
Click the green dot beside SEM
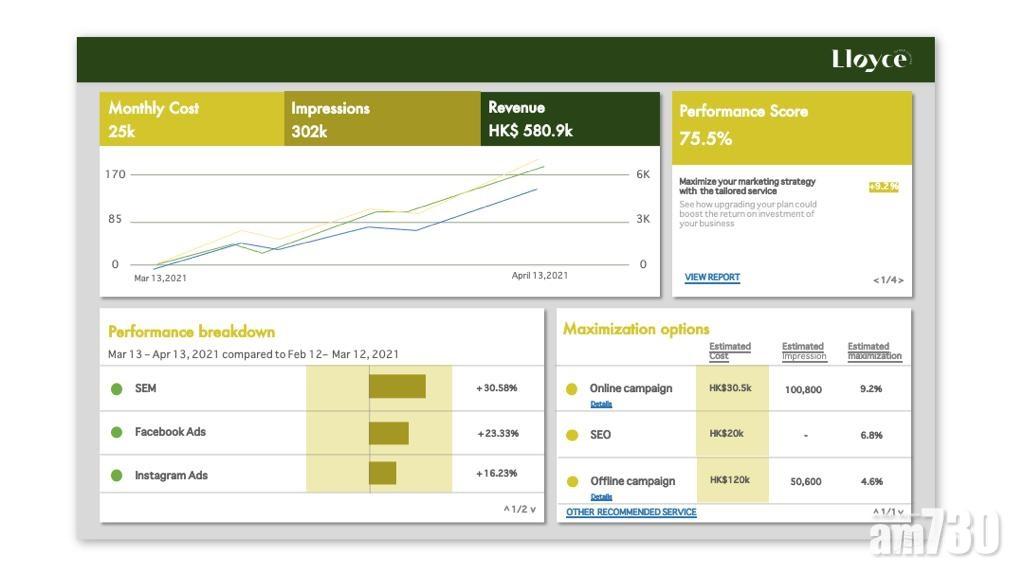coord(117,389)
